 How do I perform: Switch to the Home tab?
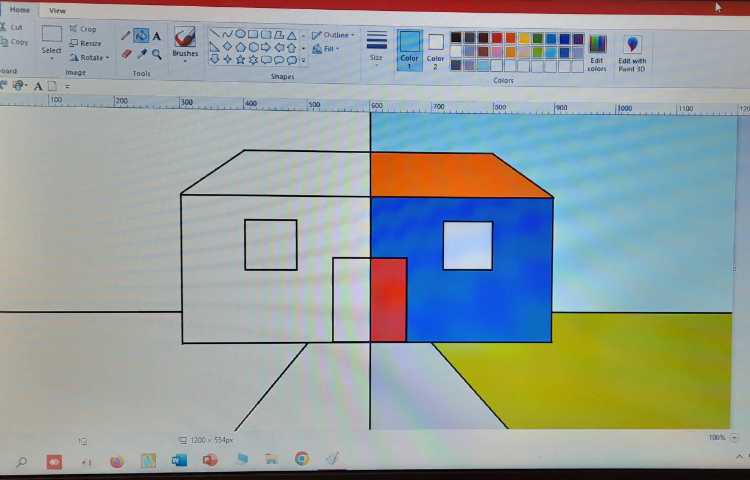(20, 10)
